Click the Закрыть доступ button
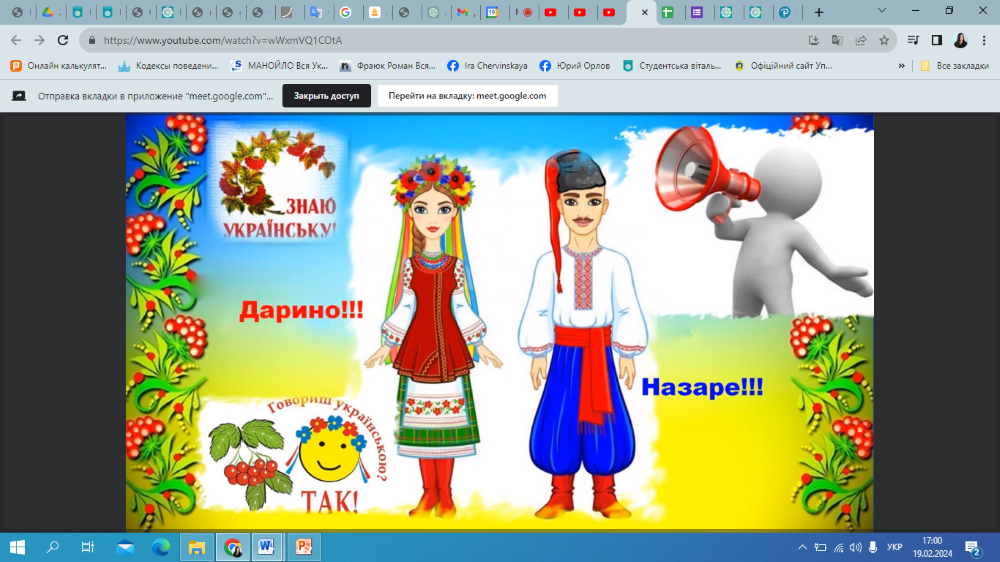This screenshot has height=562, width=1000. click(x=326, y=96)
